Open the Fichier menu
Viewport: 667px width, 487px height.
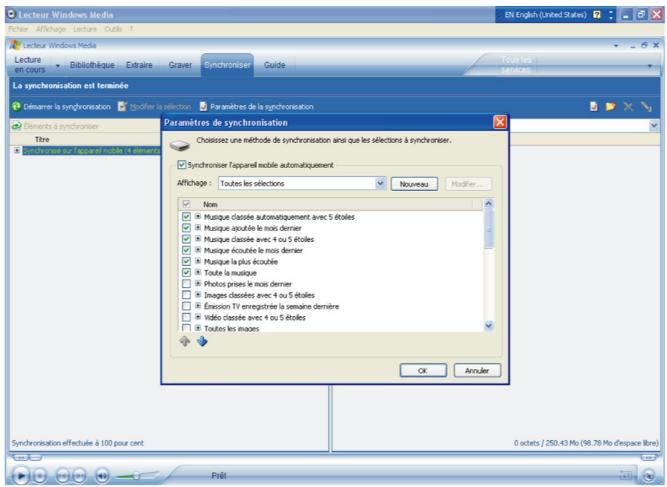(x=18, y=29)
